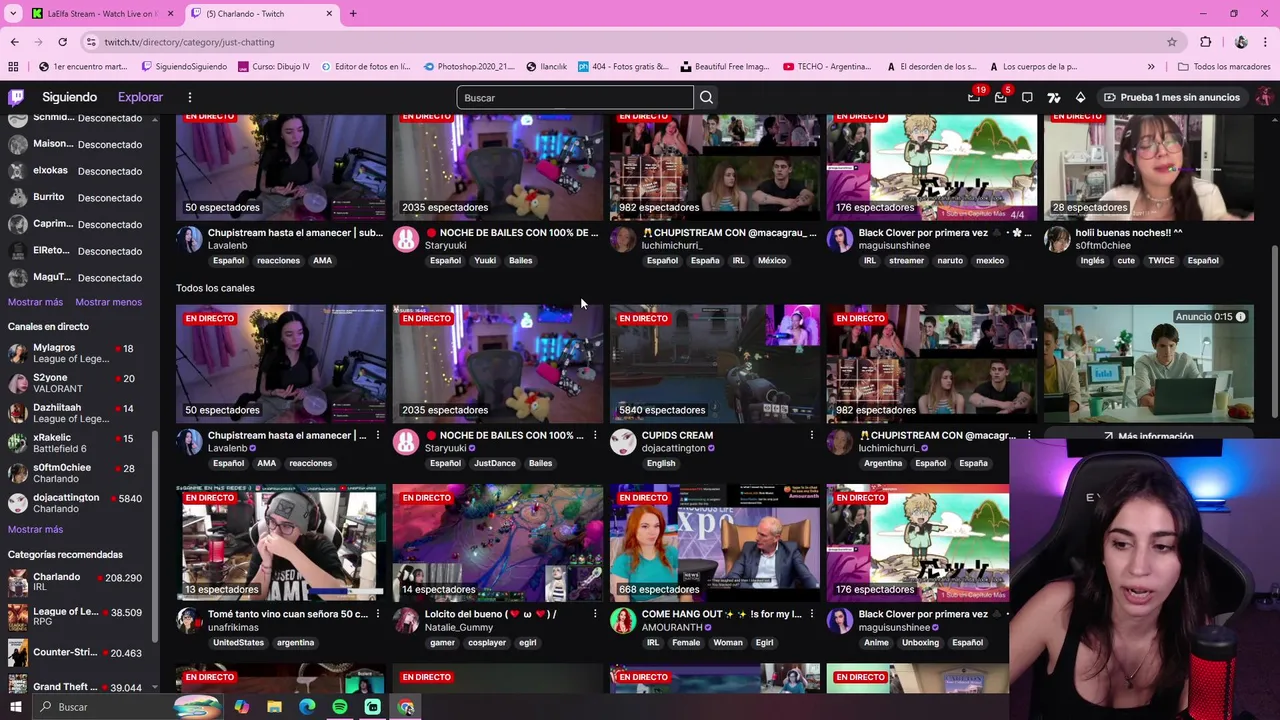The width and height of the screenshot is (1280, 720).
Task: Reload the page
Action: pos(62,42)
